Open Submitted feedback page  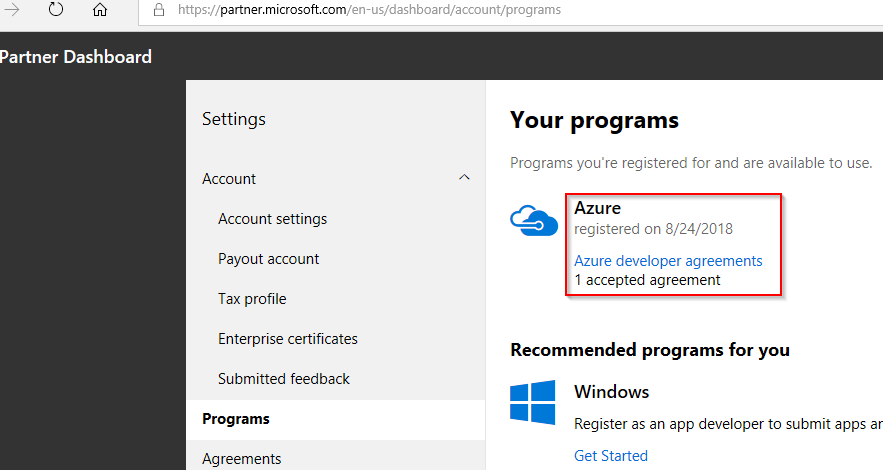(284, 379)
